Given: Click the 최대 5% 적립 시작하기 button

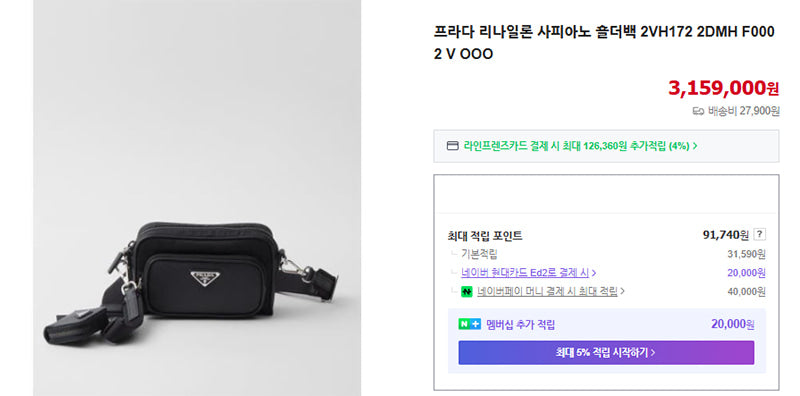Looking at the screenshot, I should pos(606,353).
